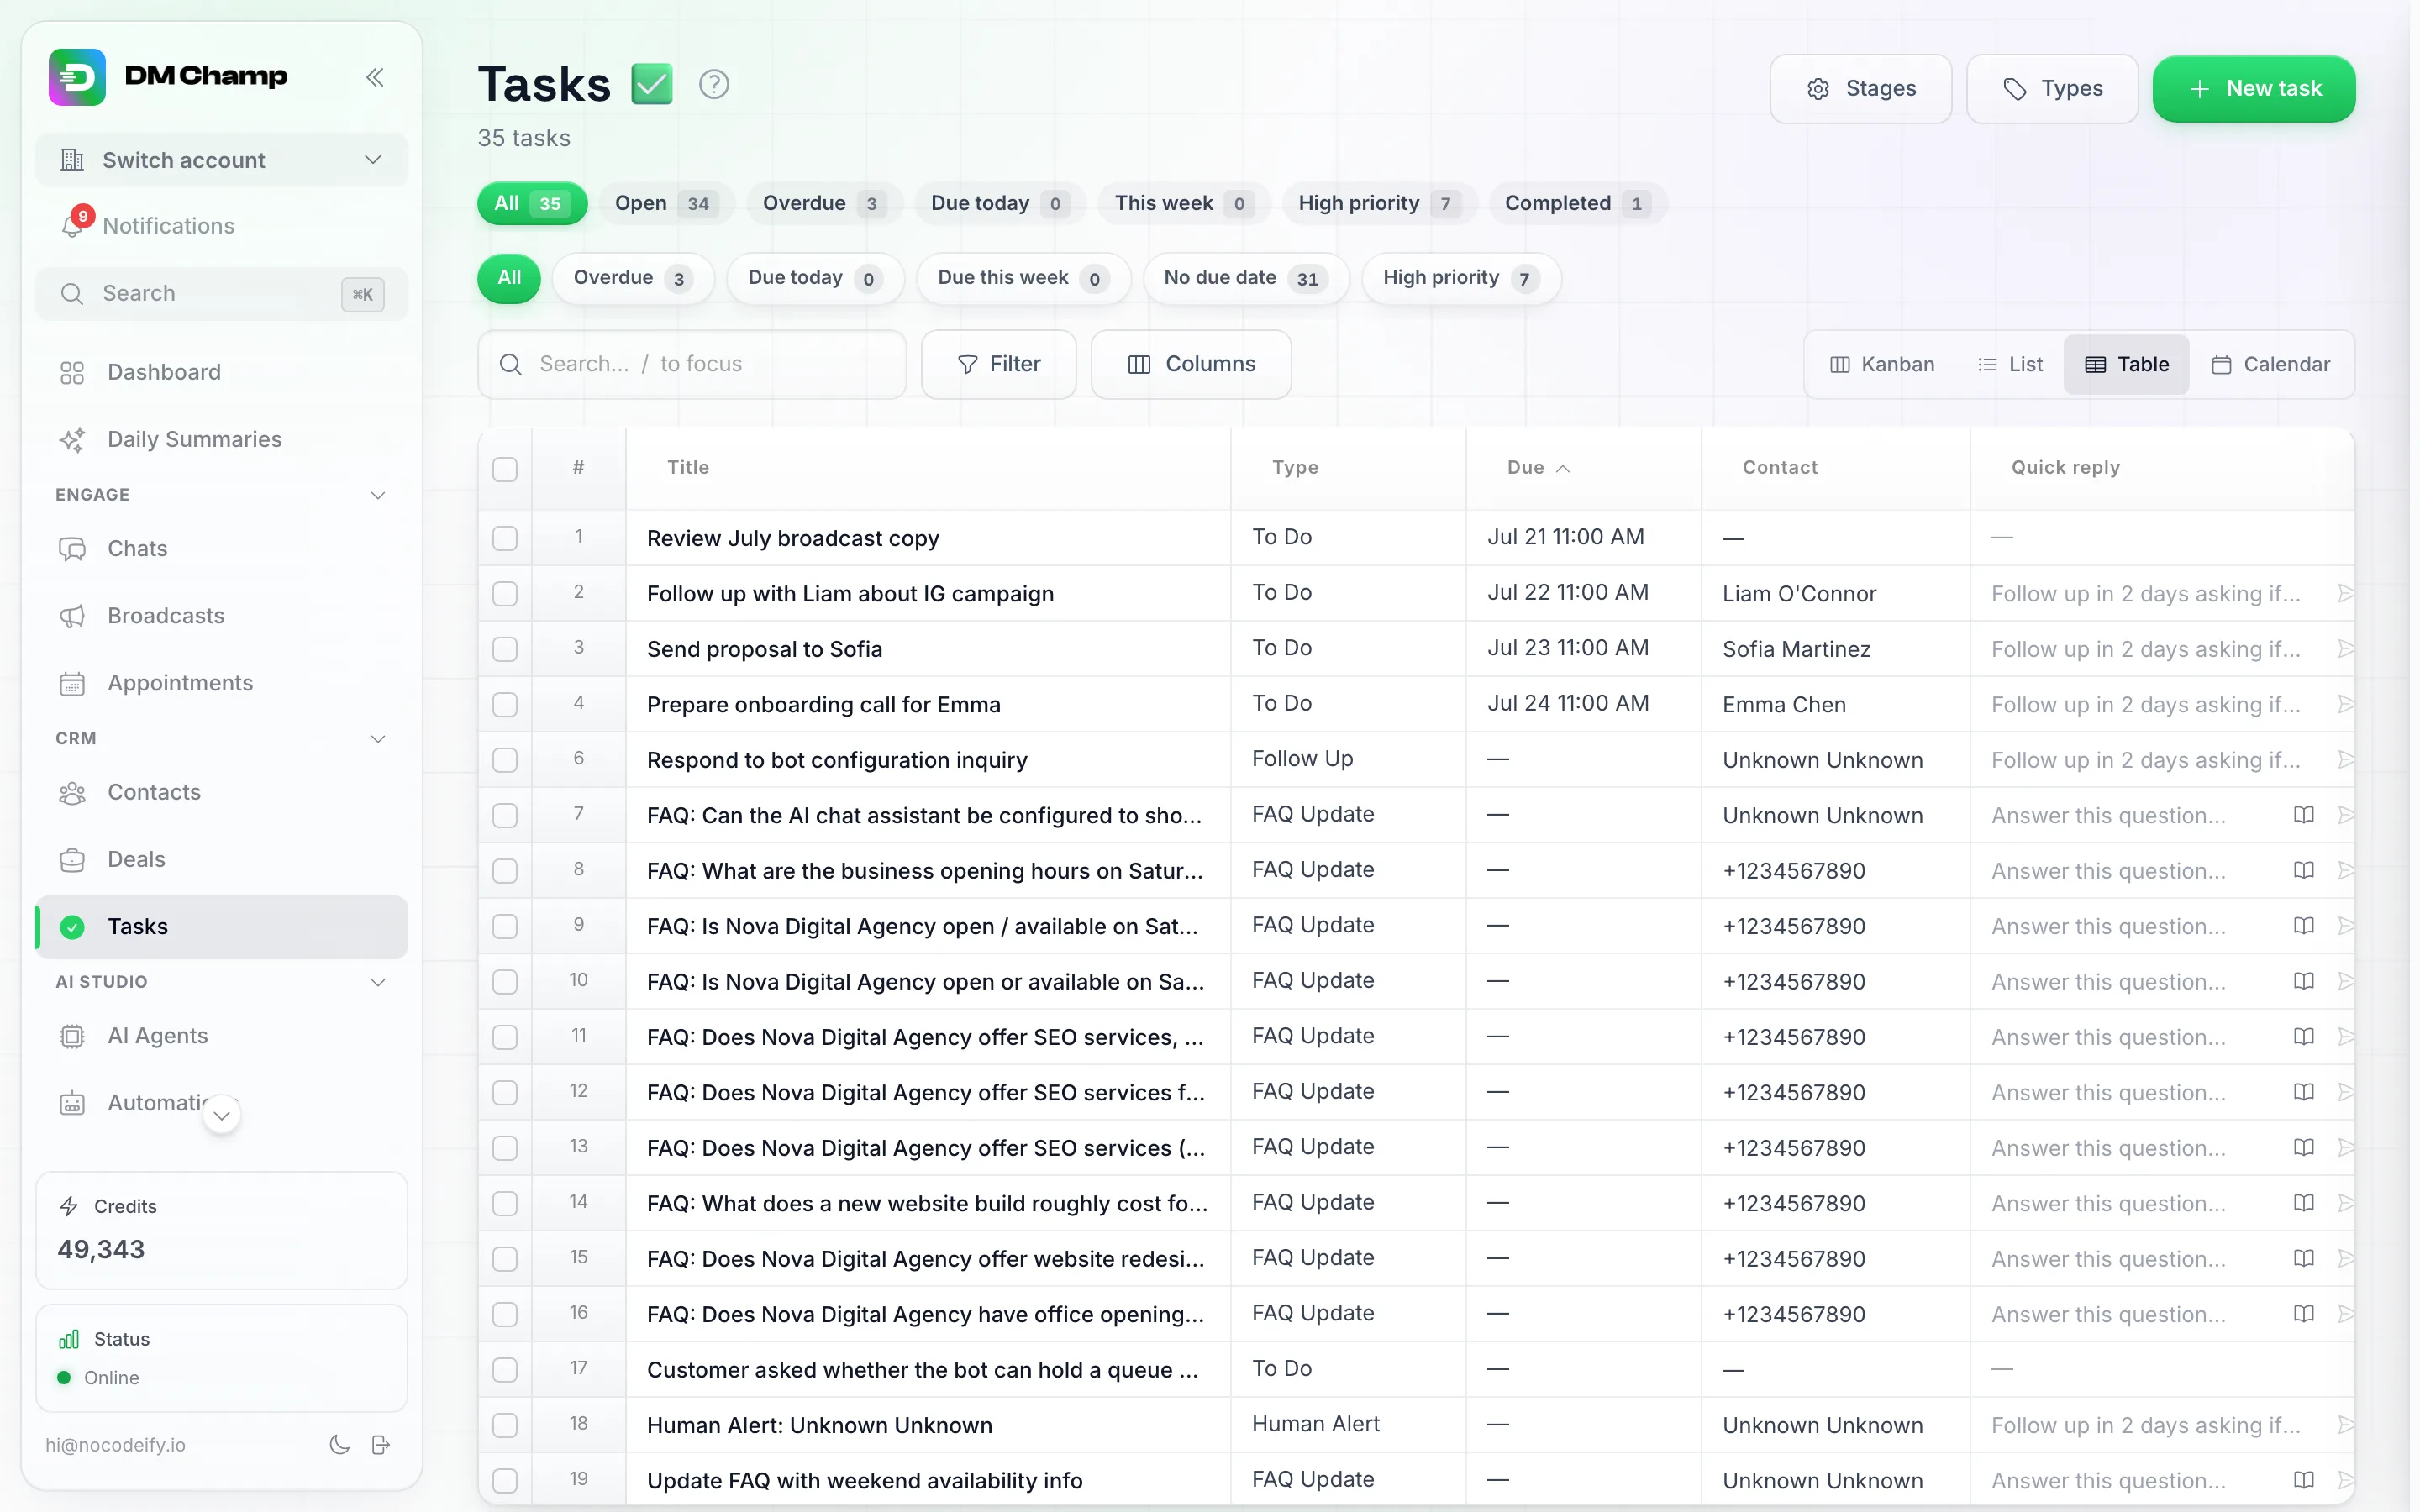Collapse the sidebar with double-chevron icon
Viewport: 2420px width, 1512px height.
tap(375, 77)
